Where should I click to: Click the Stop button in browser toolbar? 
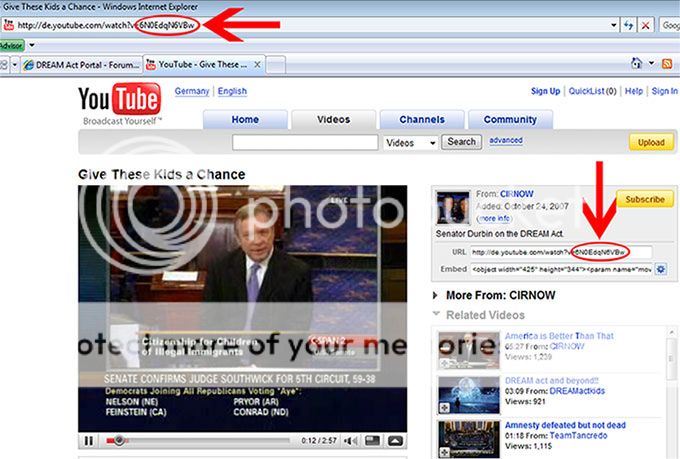pos(645,25)
